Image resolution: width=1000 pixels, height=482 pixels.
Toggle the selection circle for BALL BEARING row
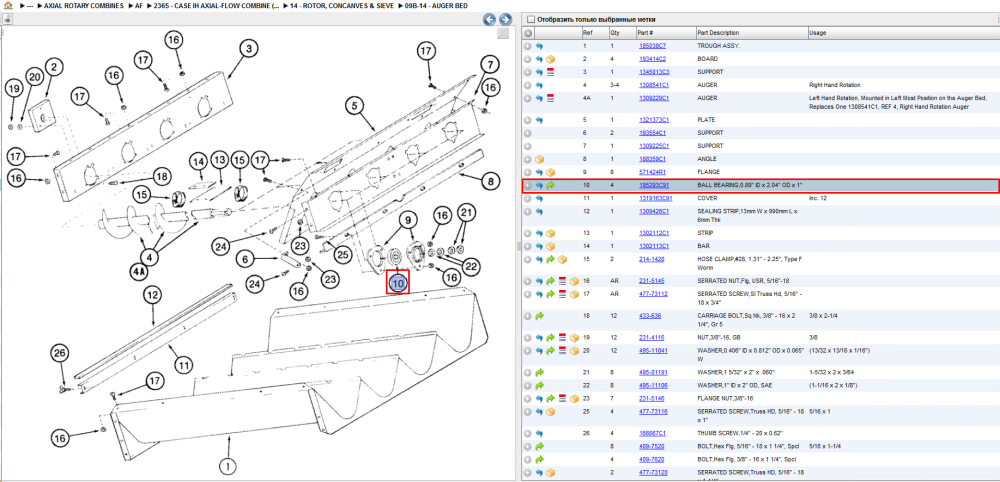(527, 186)
